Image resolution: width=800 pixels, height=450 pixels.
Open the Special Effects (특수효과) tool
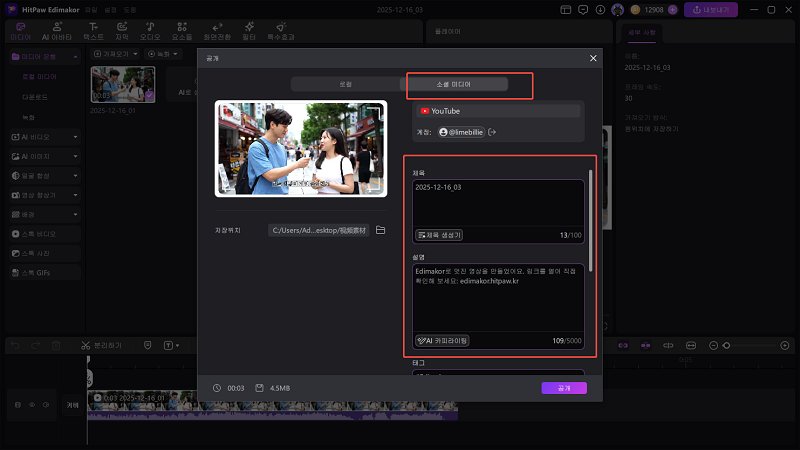(281, 32)
